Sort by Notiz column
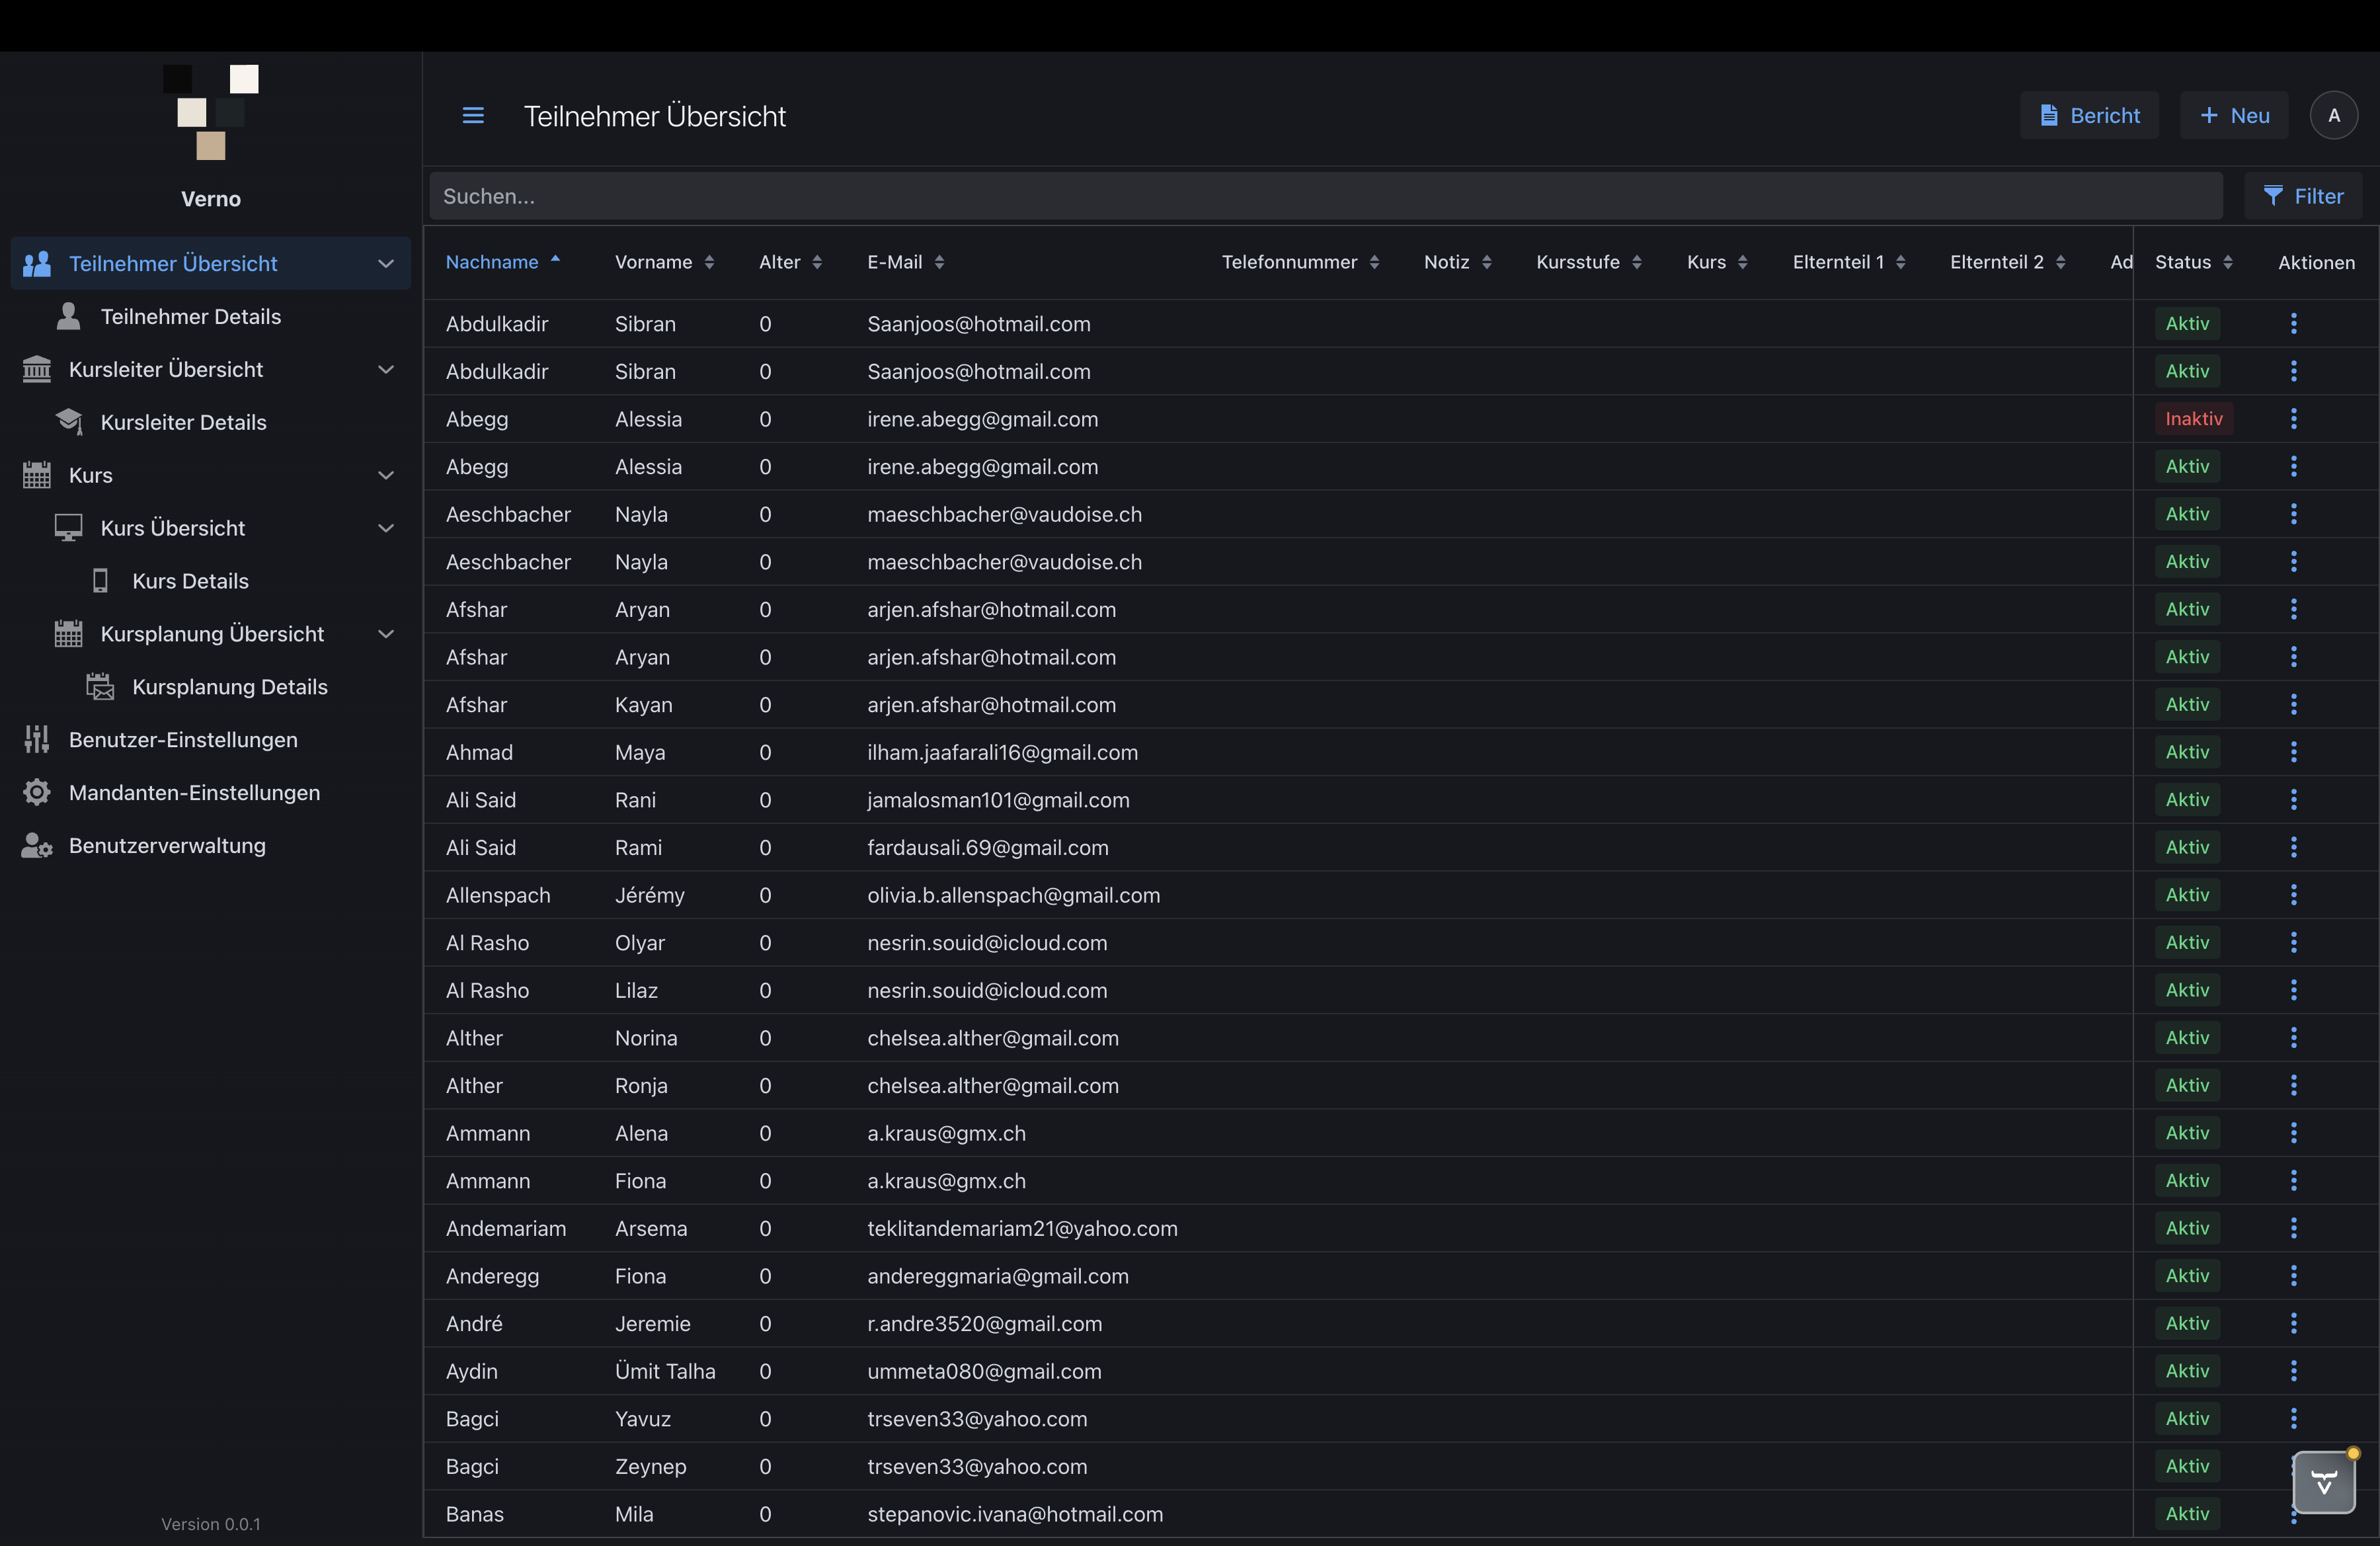The width and height of the screenshot is (2380, 1546). tap(1457, 262)
